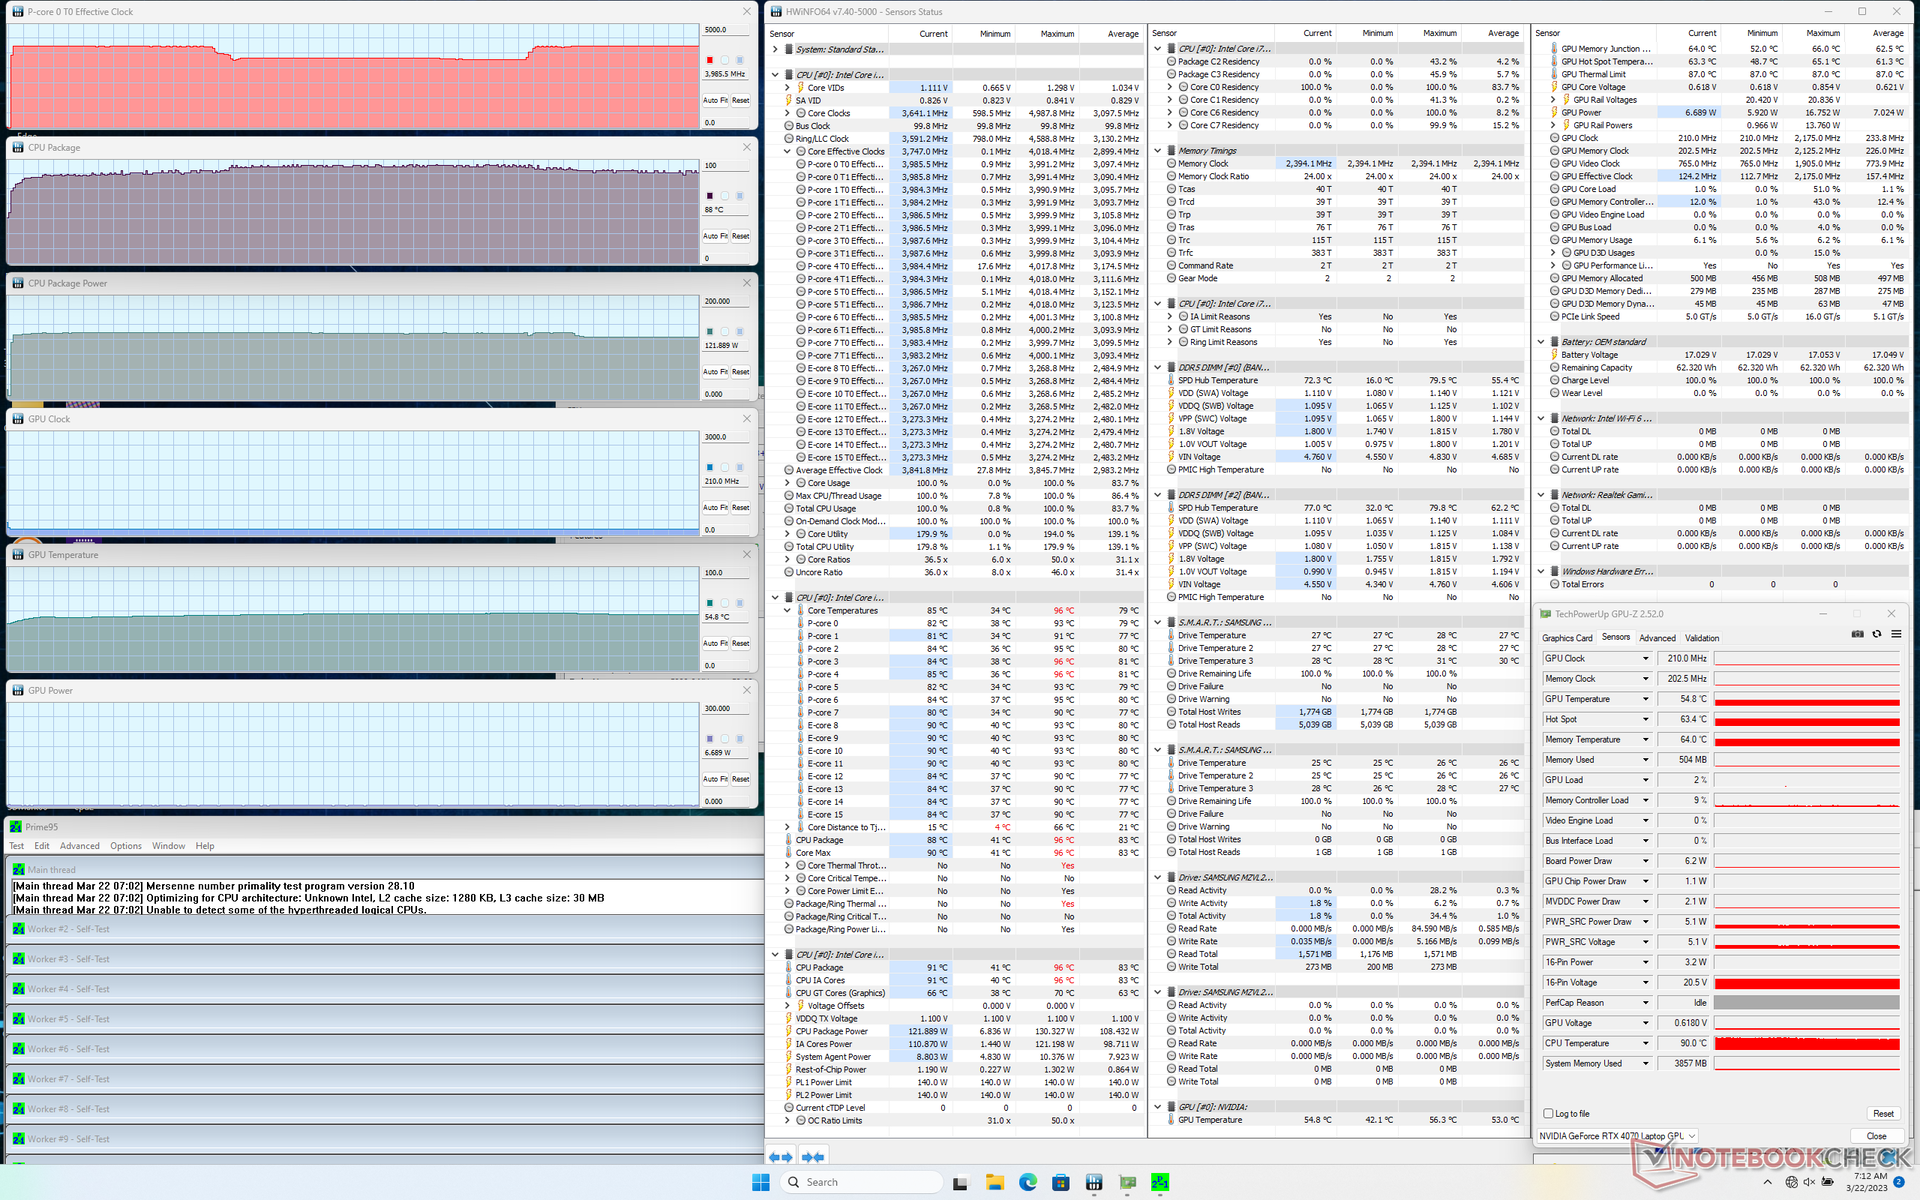1920x1200 pixels.
Task: Click taskbar Search box
Action: click(862, 1183)
